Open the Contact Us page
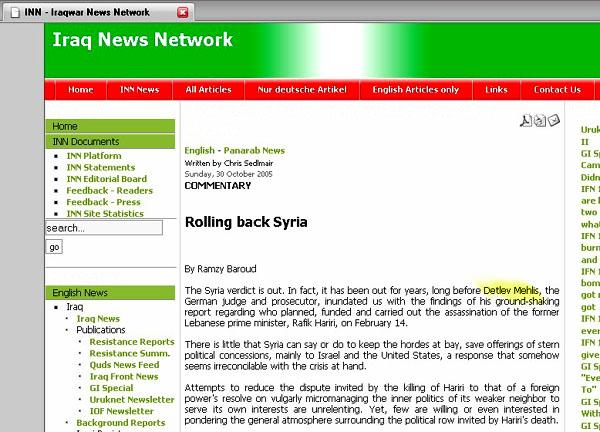Viewport: 600px width, 432px height. pyautogui.click(x=556, y=90)
